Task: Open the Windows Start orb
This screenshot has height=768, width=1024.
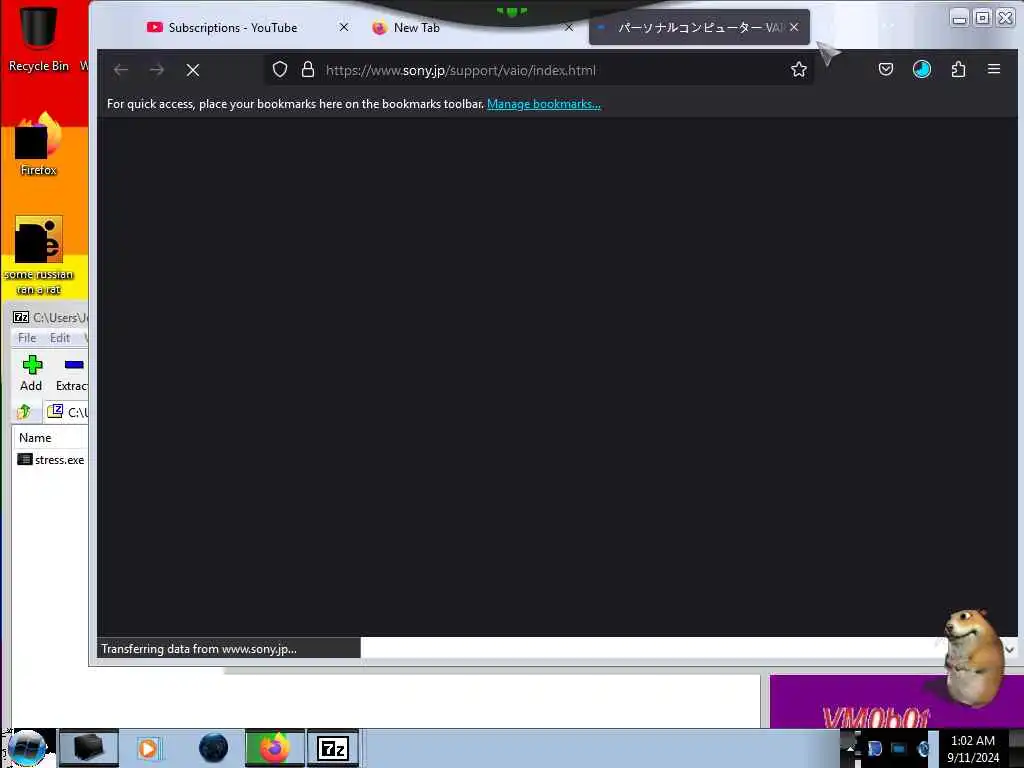Action: [x=27, y=748]
